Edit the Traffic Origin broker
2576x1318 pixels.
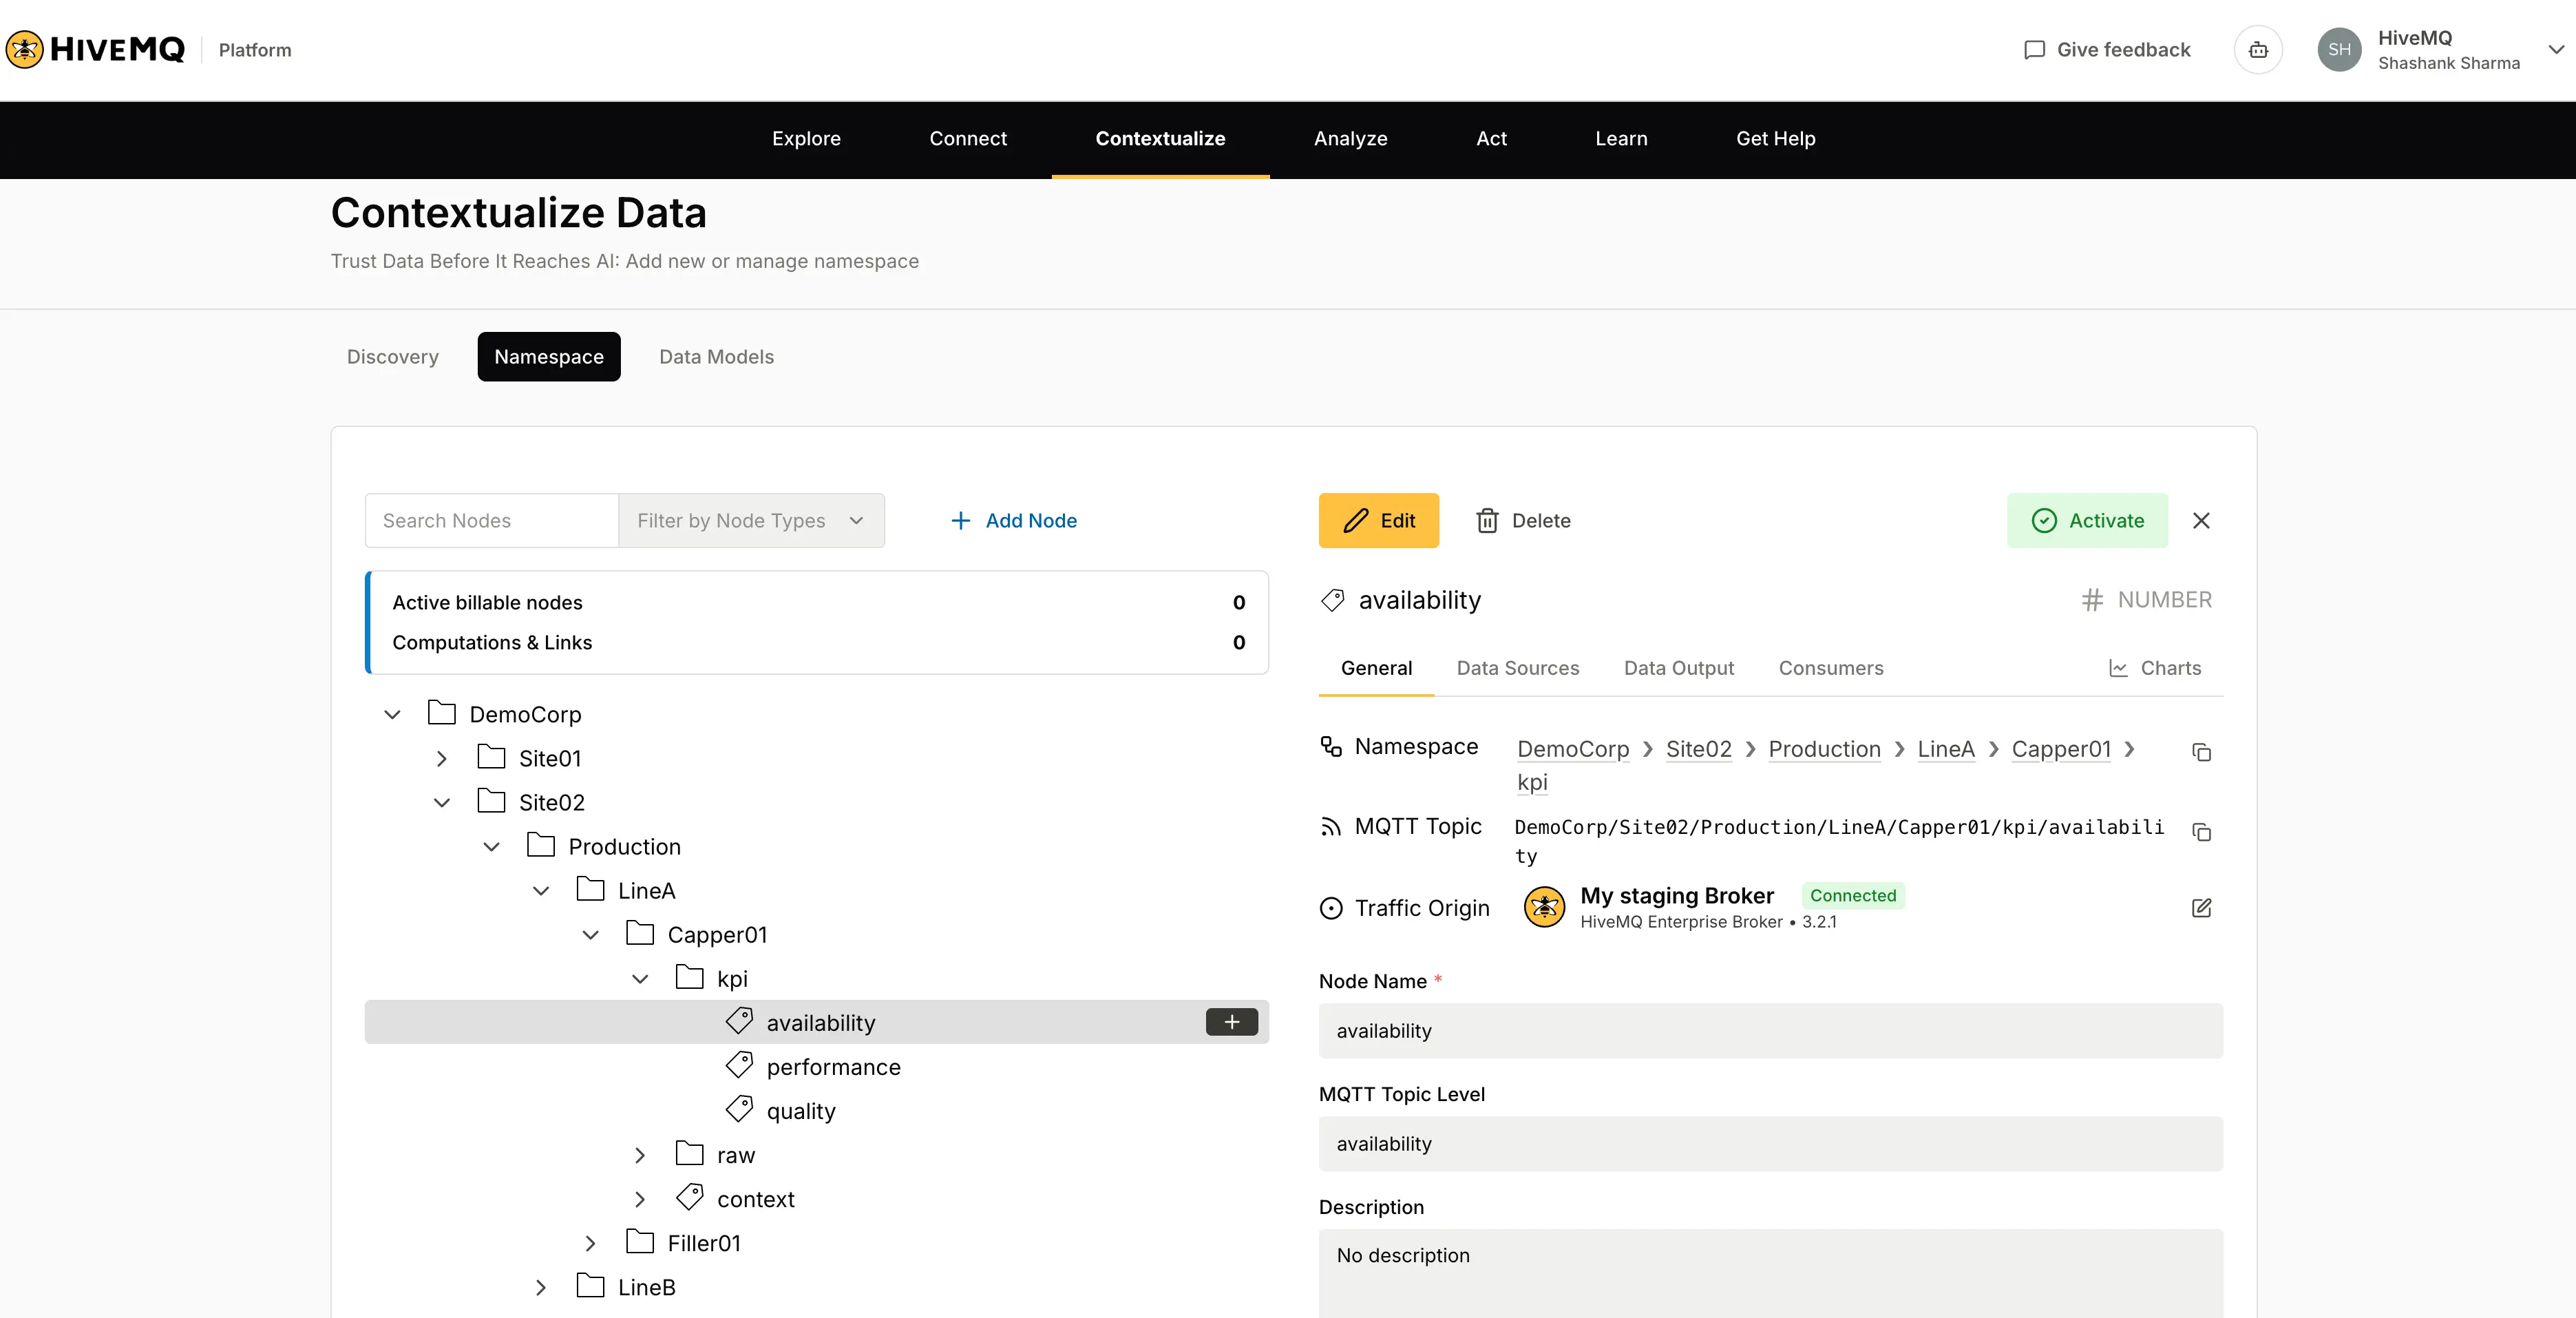(x=2201, y=907)
